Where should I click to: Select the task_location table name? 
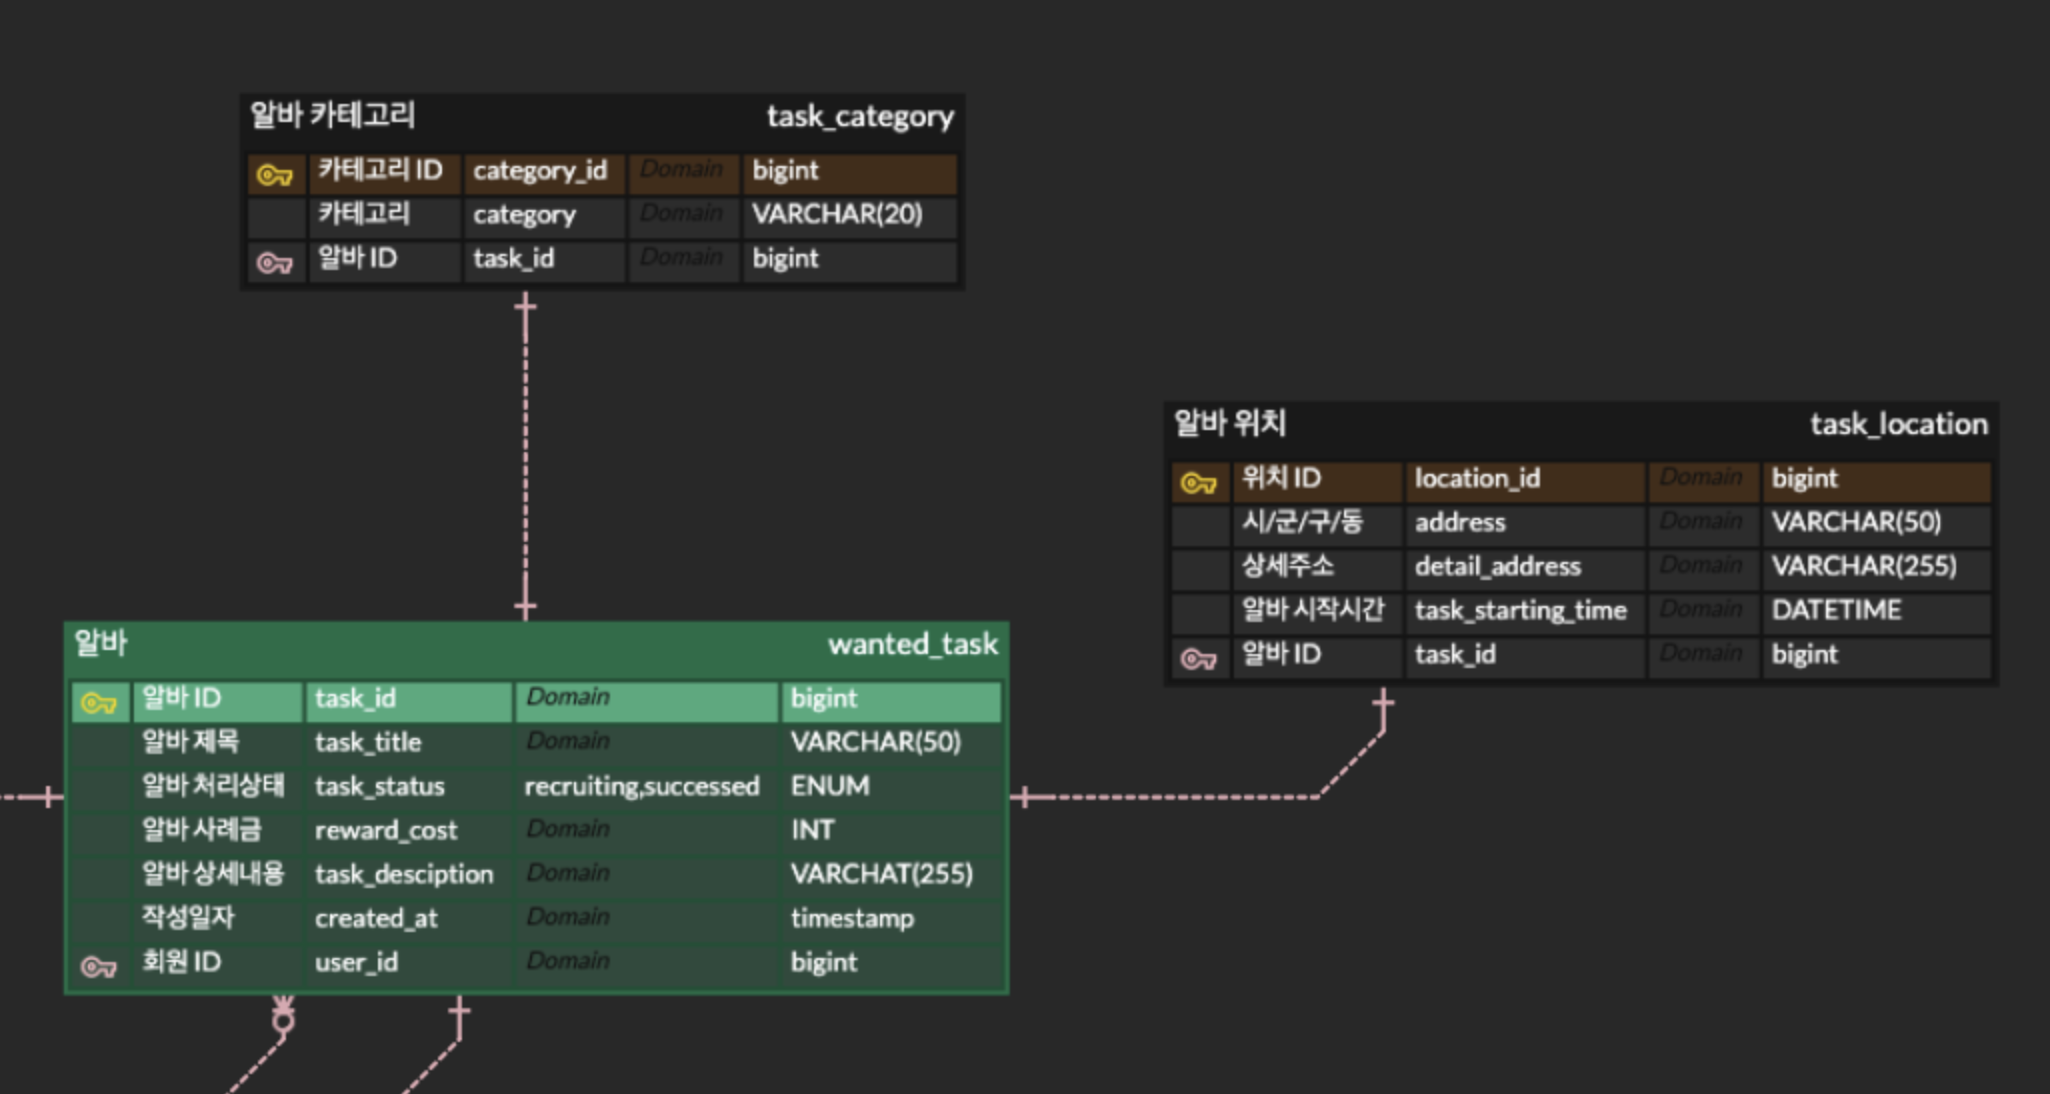point(1898,425)
